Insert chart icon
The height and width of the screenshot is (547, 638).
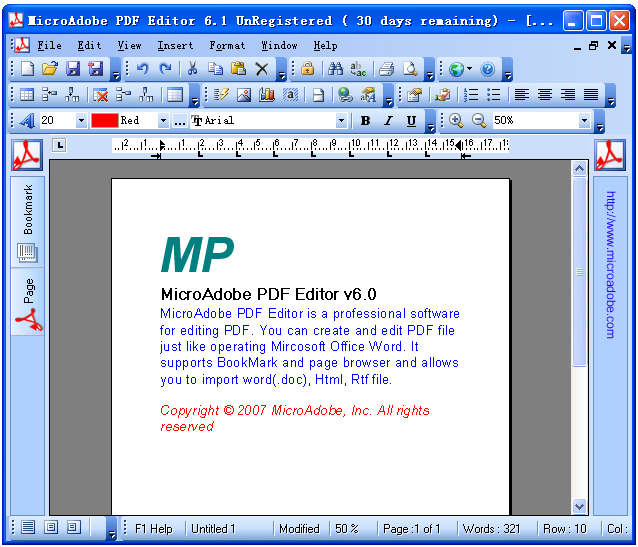267,95
